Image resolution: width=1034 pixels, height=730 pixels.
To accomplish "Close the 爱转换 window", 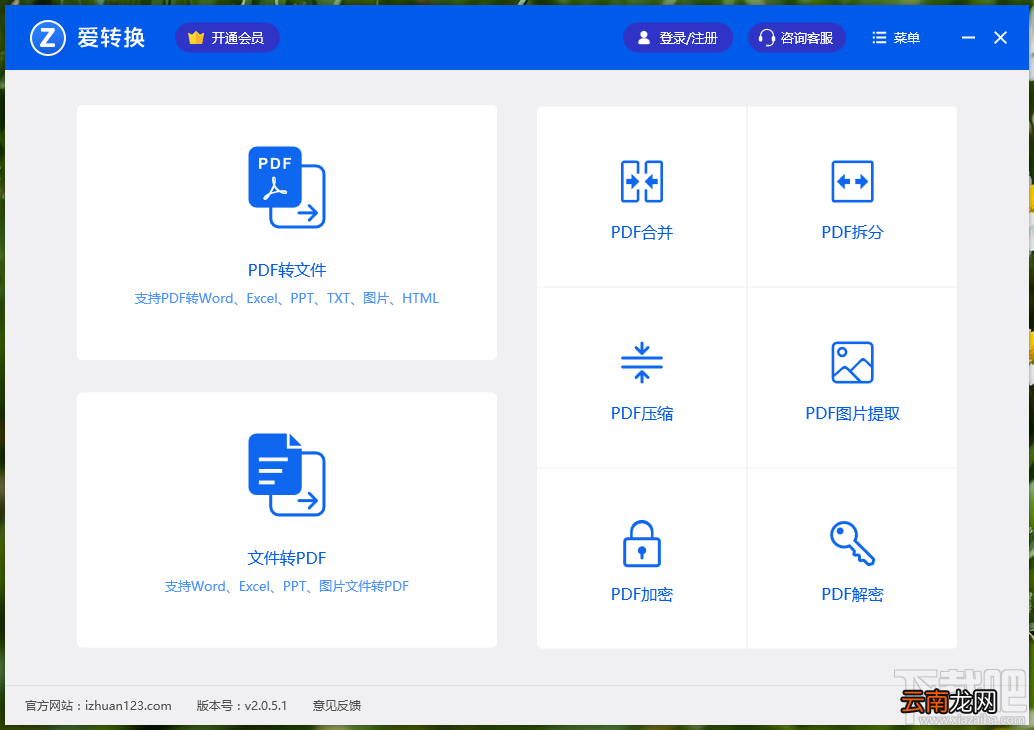I will coord(1000,38).
